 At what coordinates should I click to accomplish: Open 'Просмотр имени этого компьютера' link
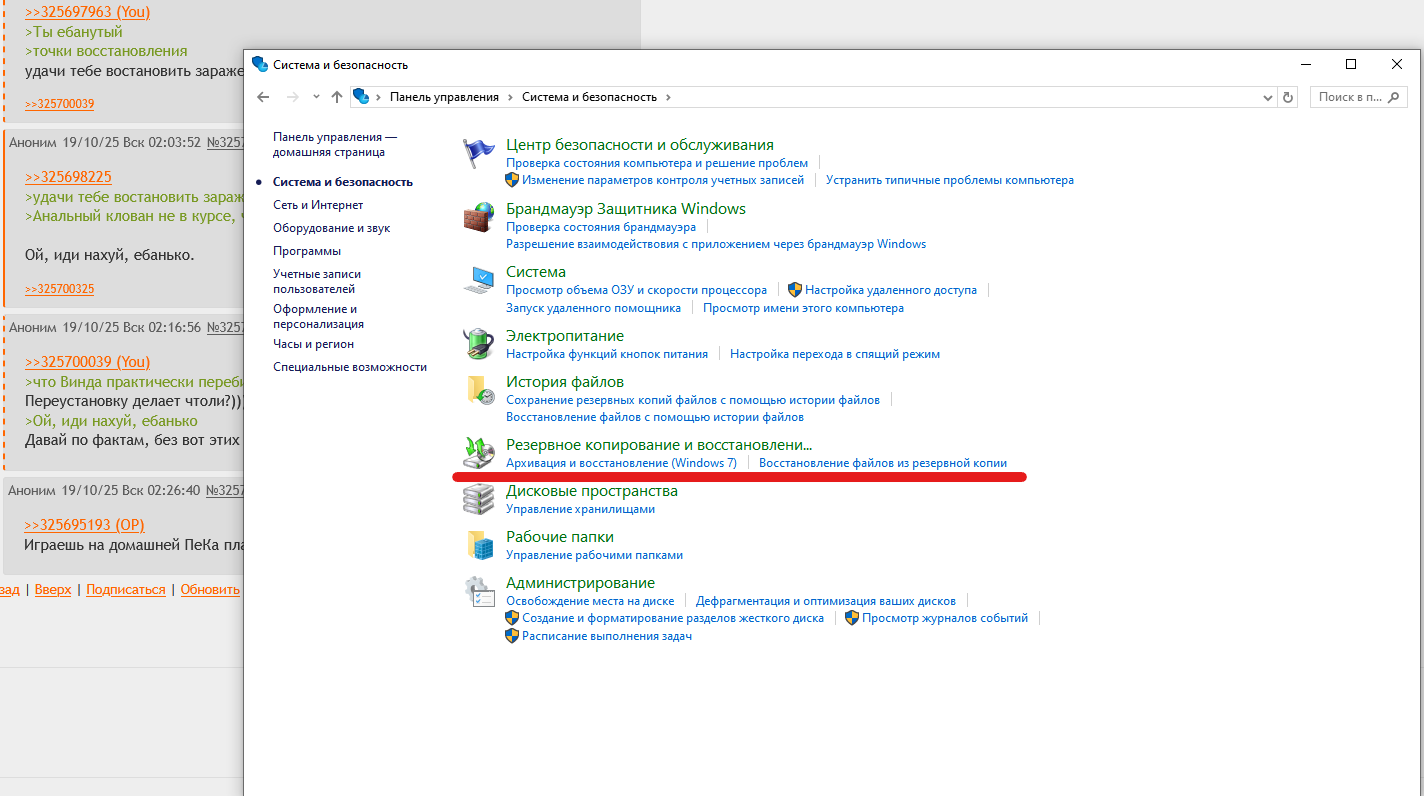[x=803, y=308]
